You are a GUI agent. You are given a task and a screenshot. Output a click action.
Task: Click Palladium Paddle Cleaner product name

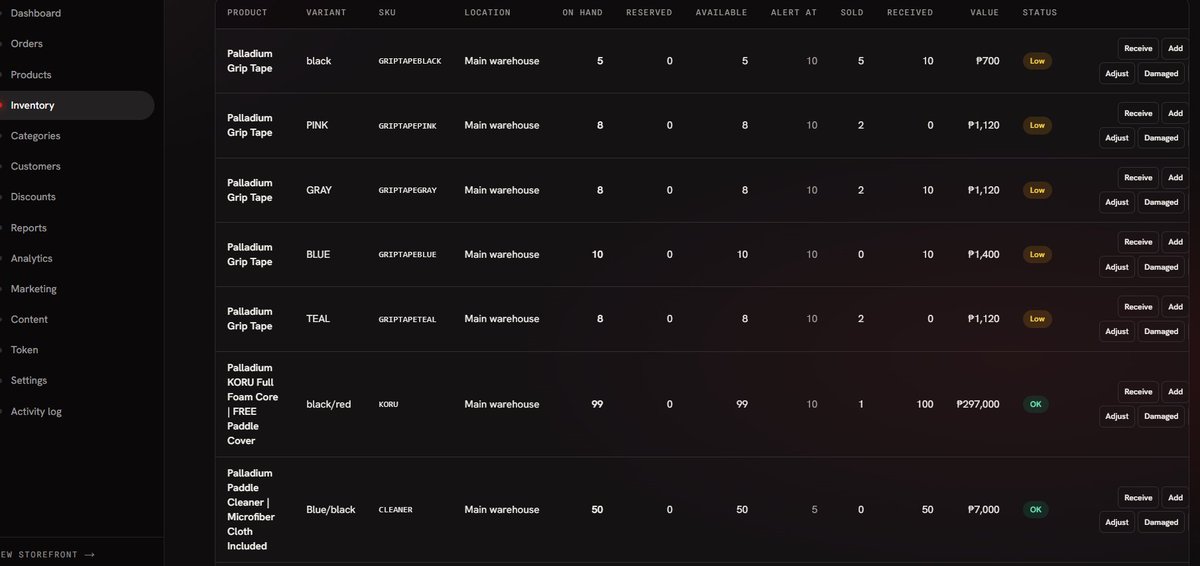(253, 510)
